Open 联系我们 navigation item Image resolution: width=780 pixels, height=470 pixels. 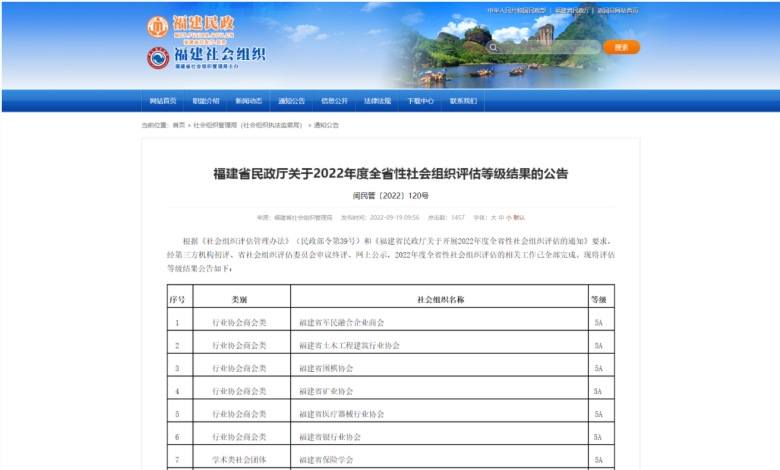[463, 101]
